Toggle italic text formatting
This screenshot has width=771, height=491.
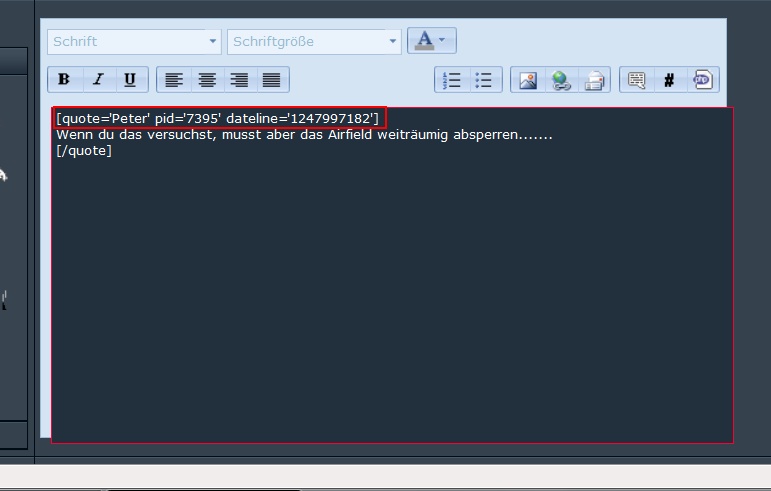97,80
